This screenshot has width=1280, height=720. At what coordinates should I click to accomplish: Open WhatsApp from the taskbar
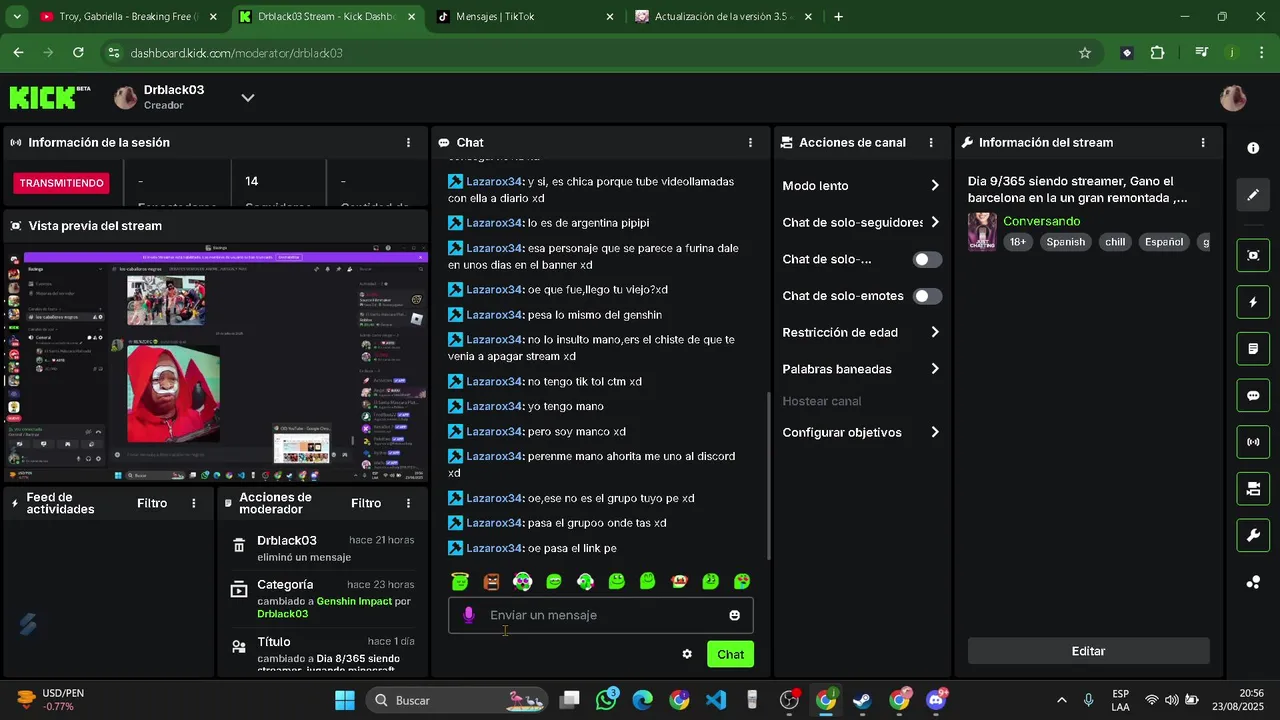tap(606, 700)
